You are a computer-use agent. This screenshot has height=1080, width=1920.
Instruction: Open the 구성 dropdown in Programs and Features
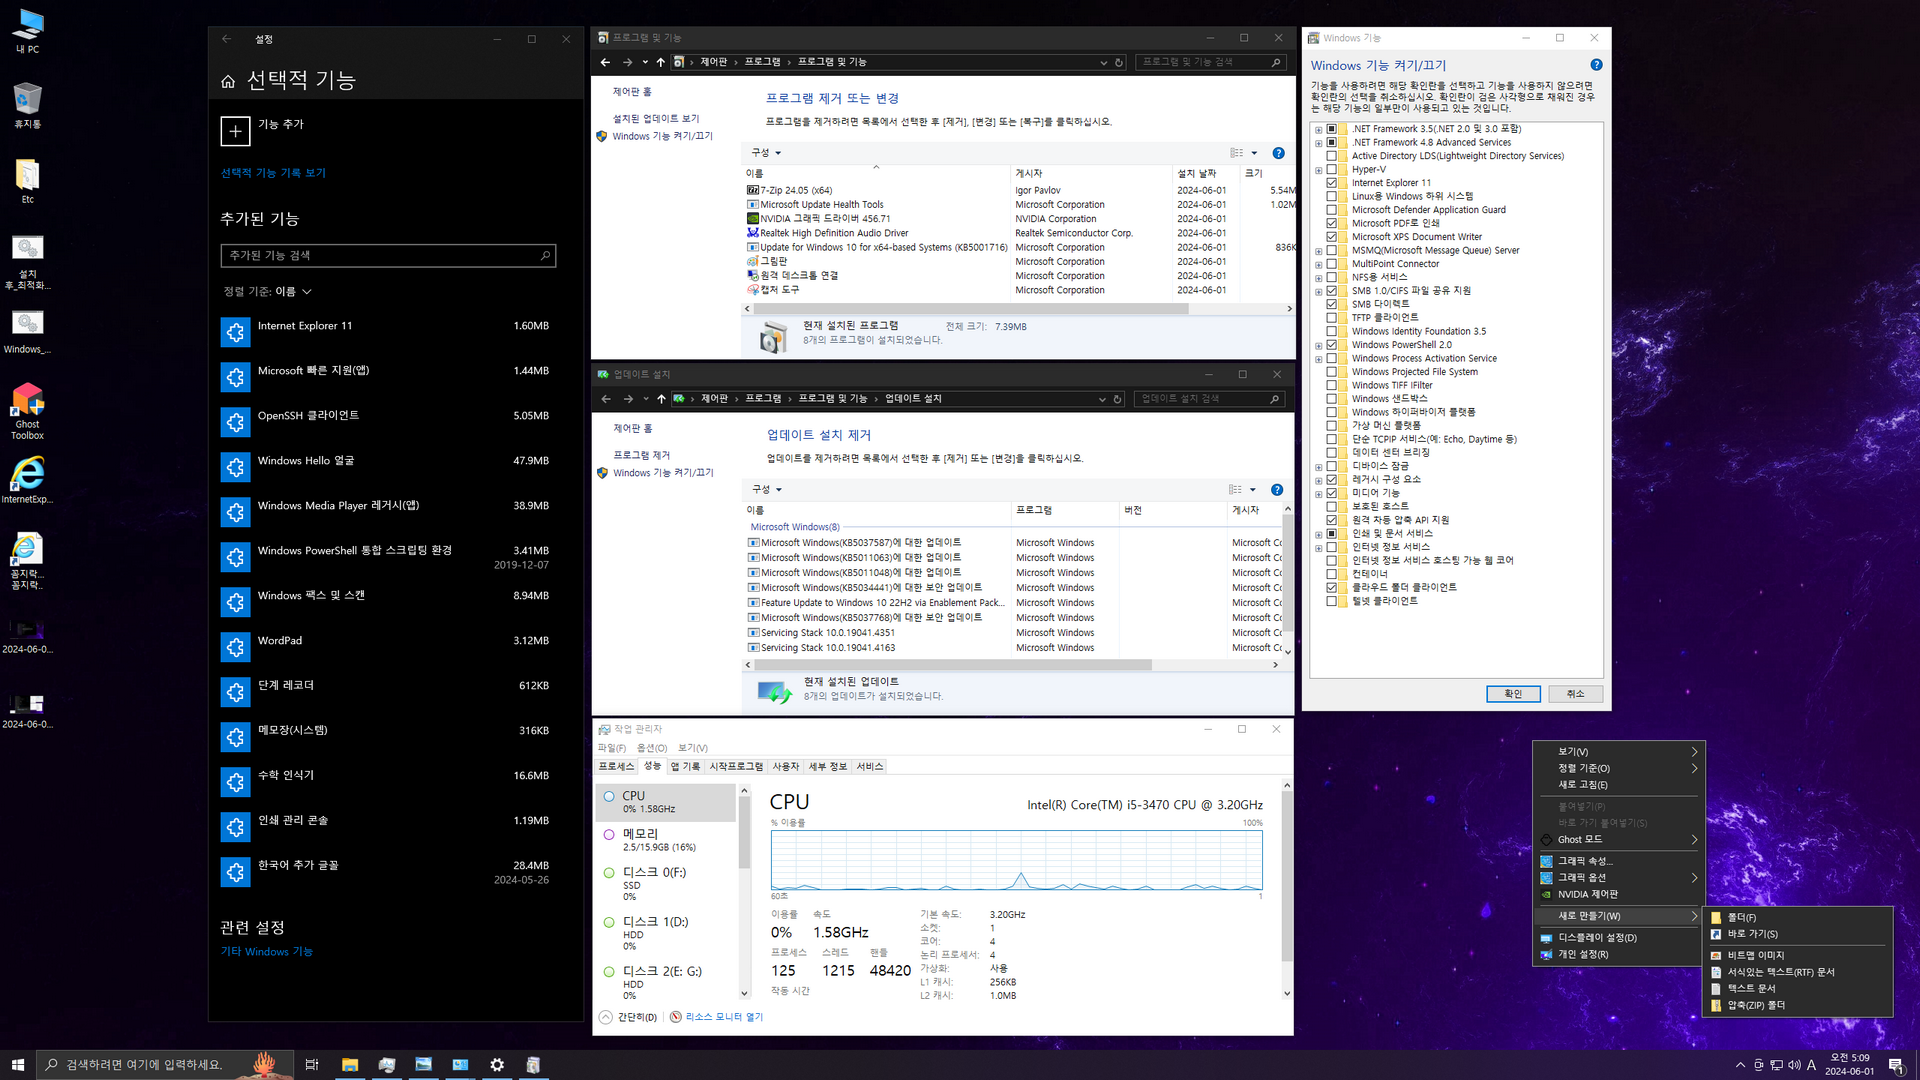tap(766, 153)
